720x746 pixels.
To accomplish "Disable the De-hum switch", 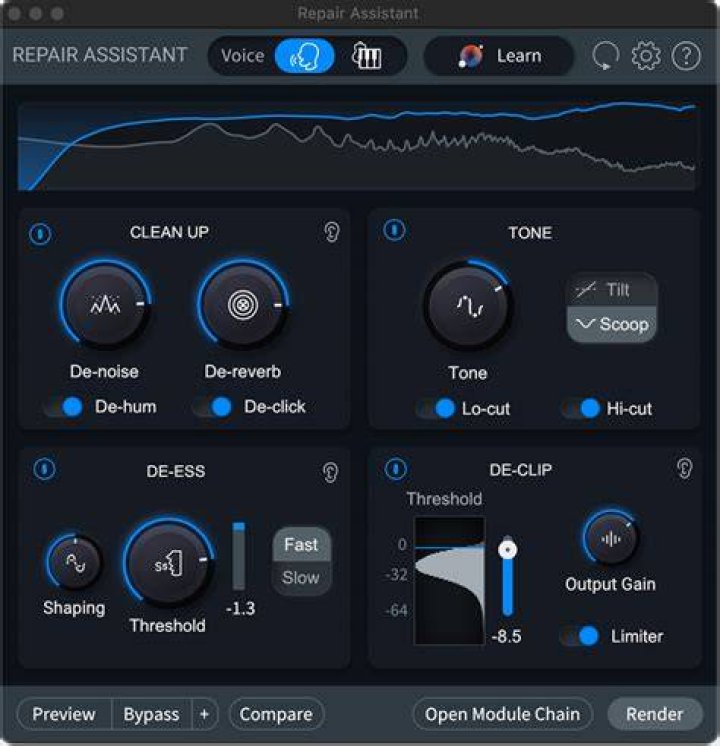I will tap(64, 407).
